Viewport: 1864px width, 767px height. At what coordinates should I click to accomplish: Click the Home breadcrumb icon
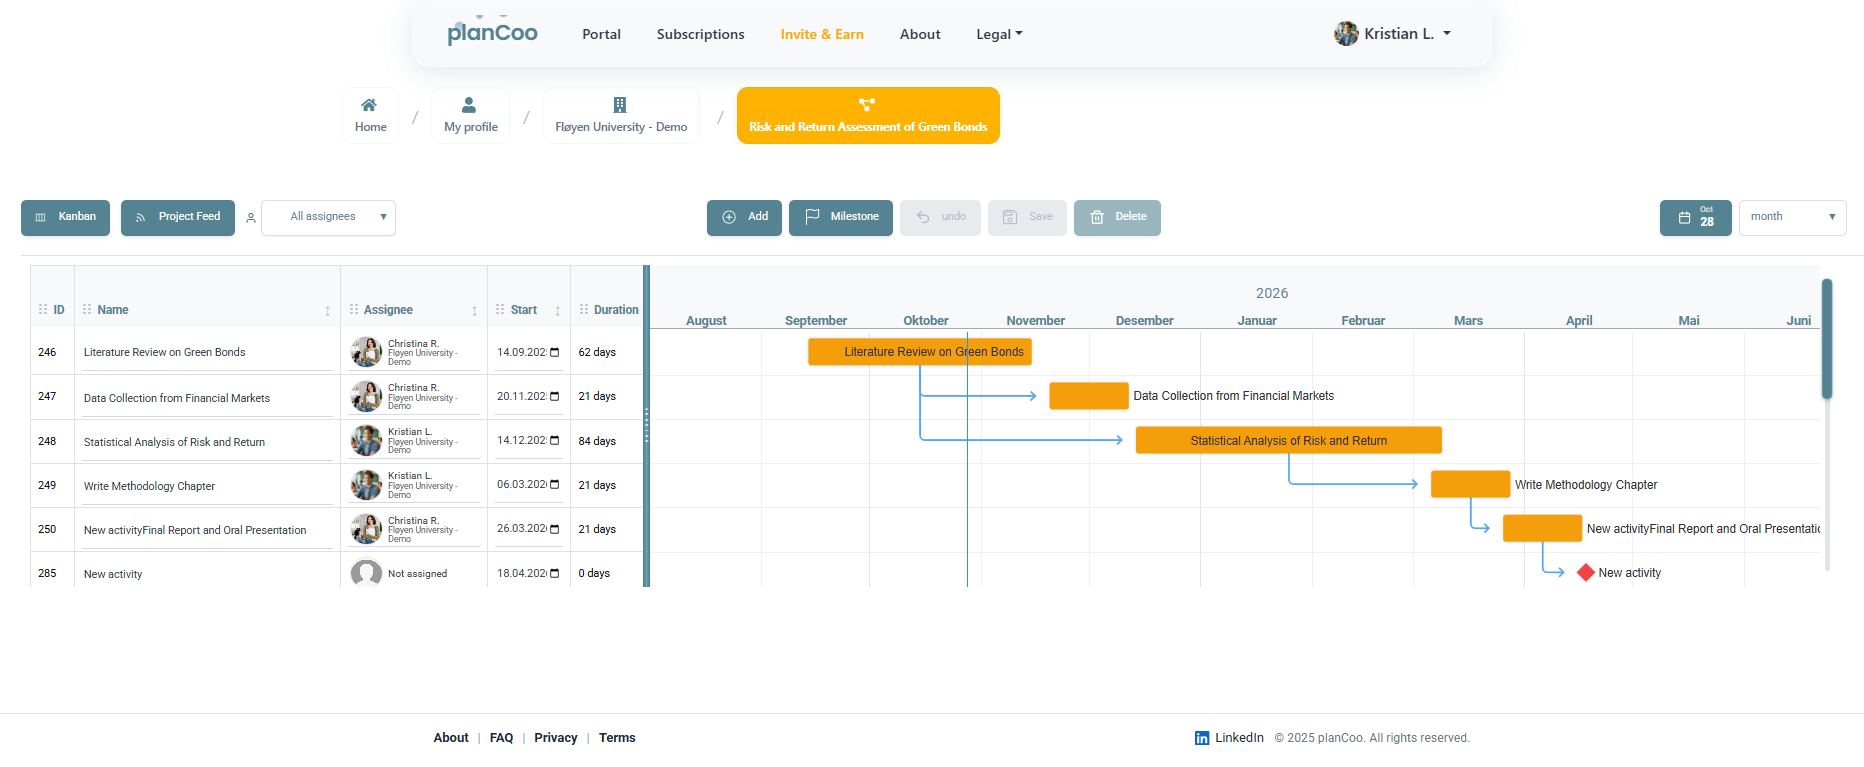click(x=369, y=105)
